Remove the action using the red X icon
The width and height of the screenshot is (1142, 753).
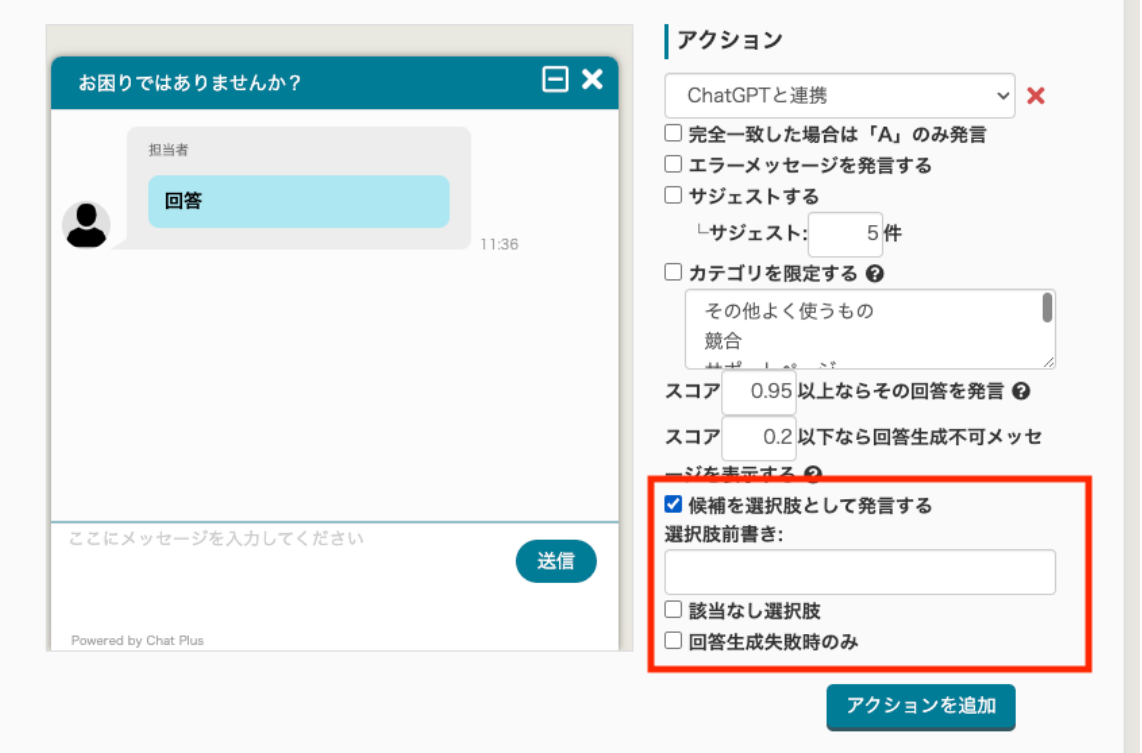(x=1036, y=96)
